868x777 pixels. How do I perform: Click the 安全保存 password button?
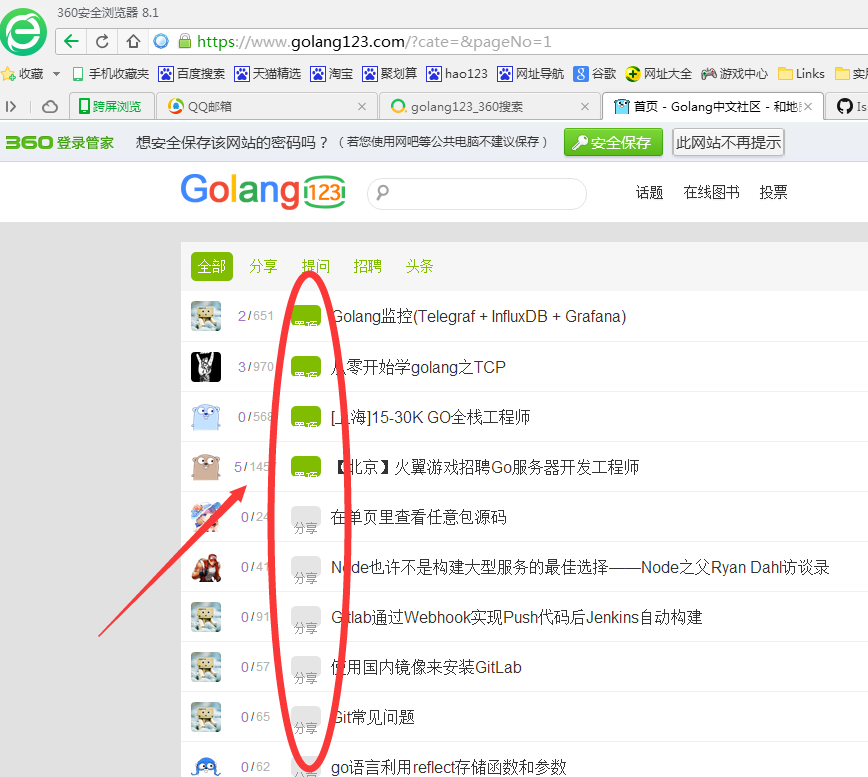click(x=613, y=142)
